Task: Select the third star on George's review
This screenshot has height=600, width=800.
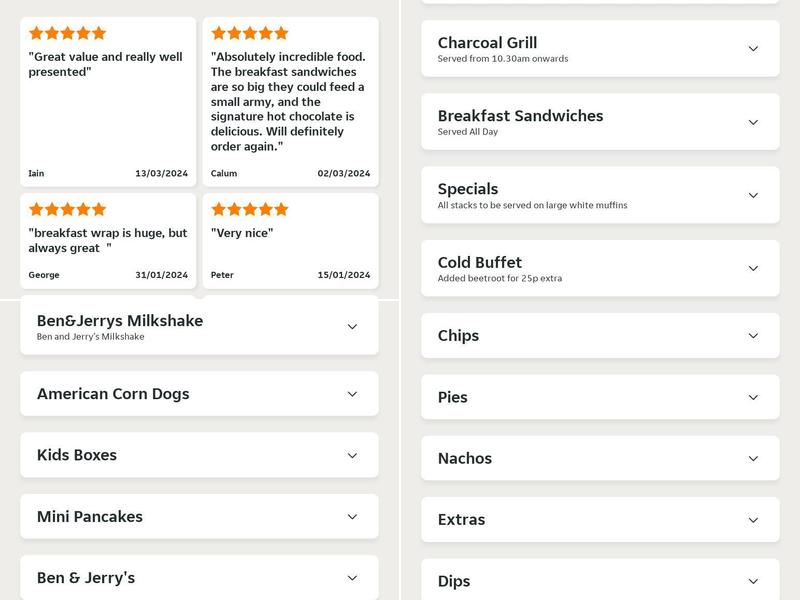Action: tap(67, 210)
